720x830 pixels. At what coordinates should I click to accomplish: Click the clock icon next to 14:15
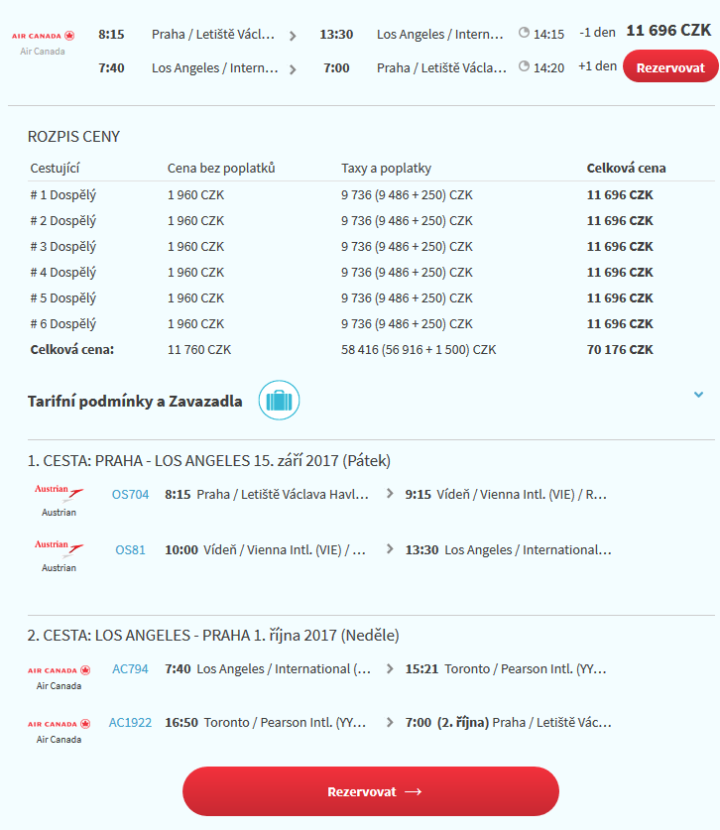click(524, 33)
